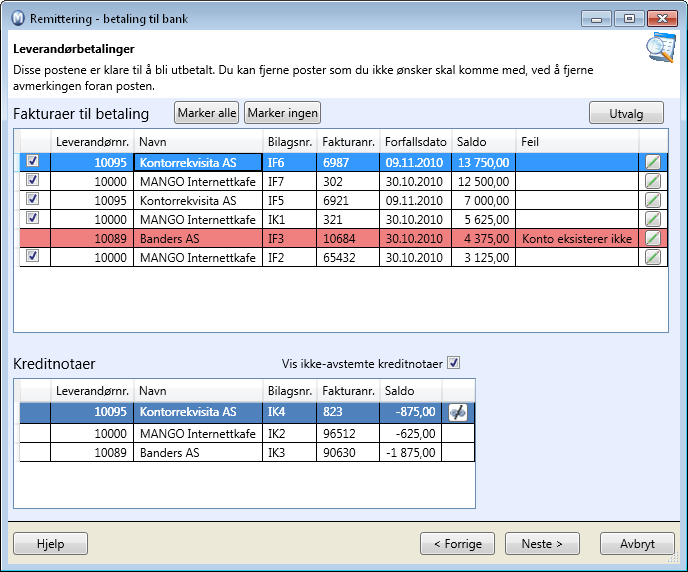Click link icon on credit note IK4
The image size is (688, 572).
click(x=458, y=412)
